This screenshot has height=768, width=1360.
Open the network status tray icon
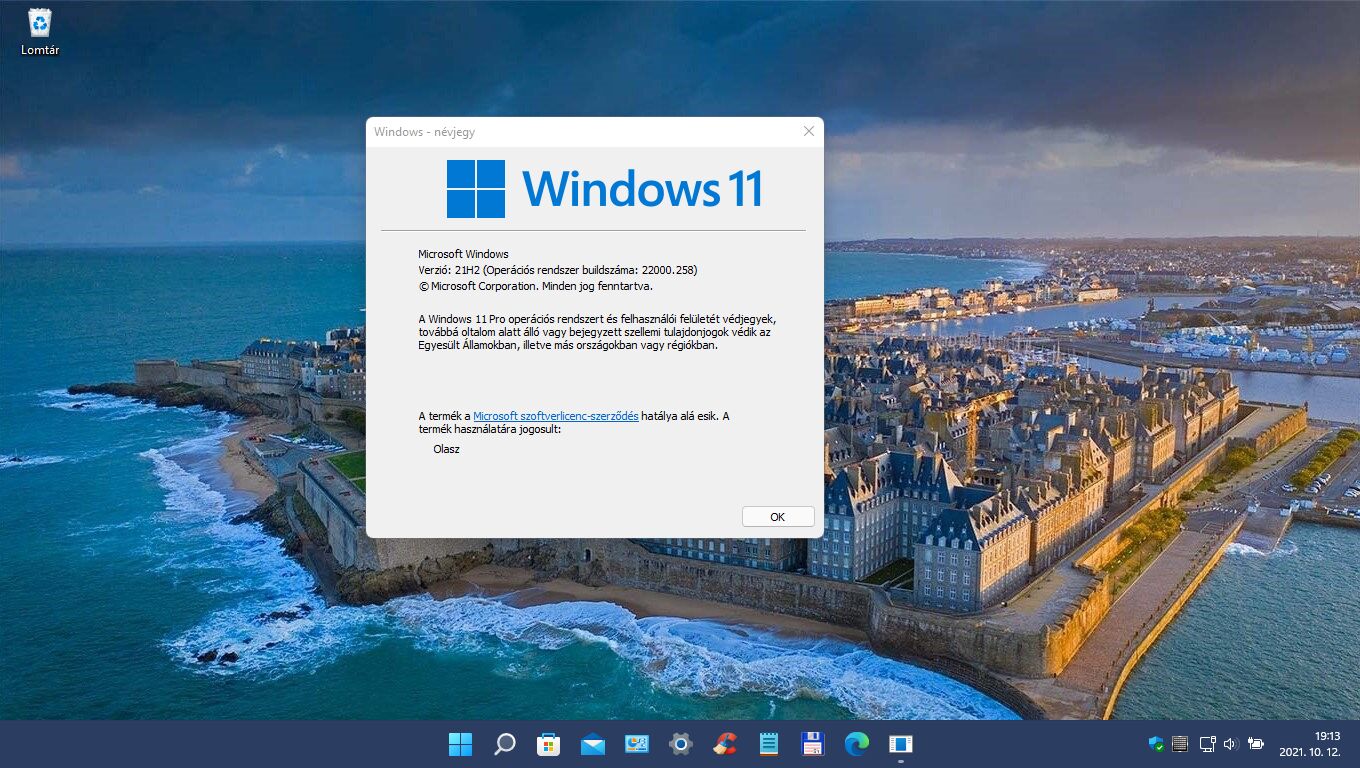point(1207,743)
